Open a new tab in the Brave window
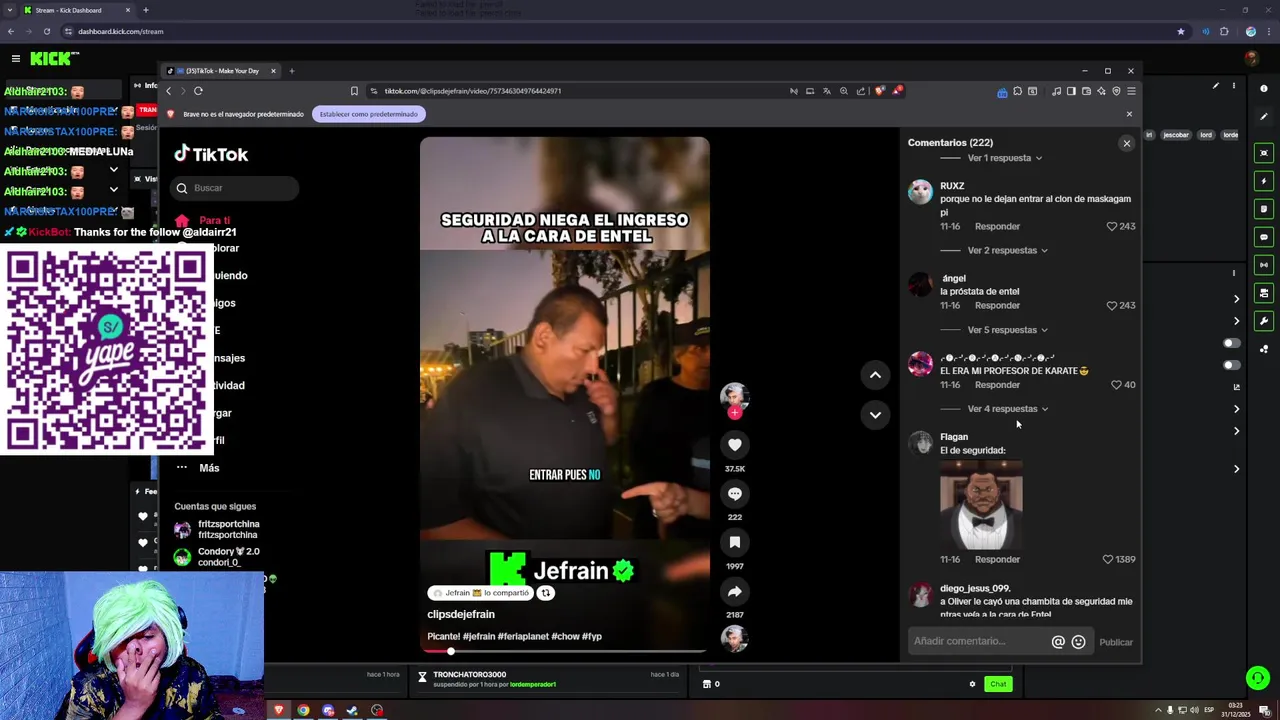 click(x=292, y=71)
